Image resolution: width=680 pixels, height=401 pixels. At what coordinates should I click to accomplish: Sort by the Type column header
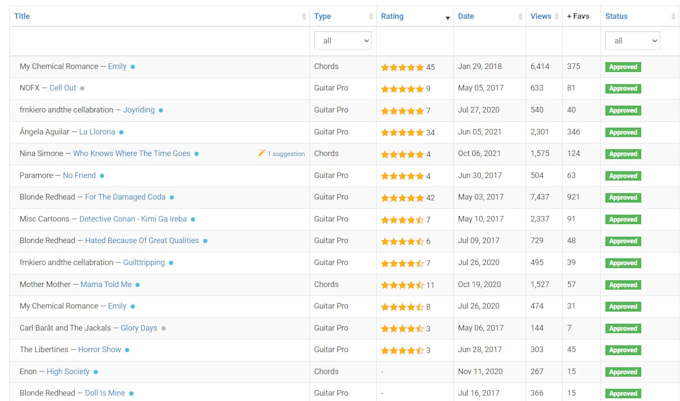tap(322, 16)
